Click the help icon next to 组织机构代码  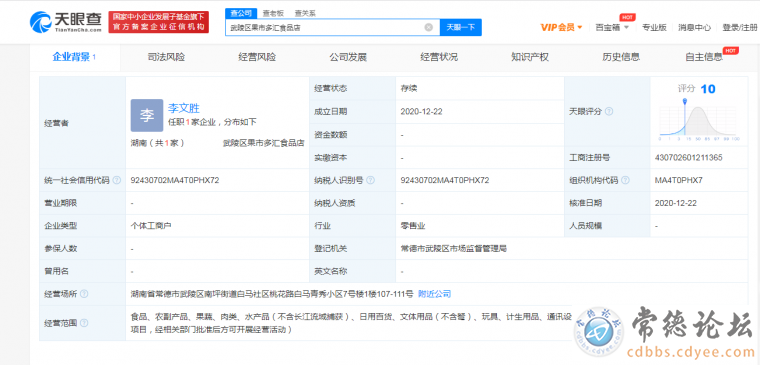[625, 180]
